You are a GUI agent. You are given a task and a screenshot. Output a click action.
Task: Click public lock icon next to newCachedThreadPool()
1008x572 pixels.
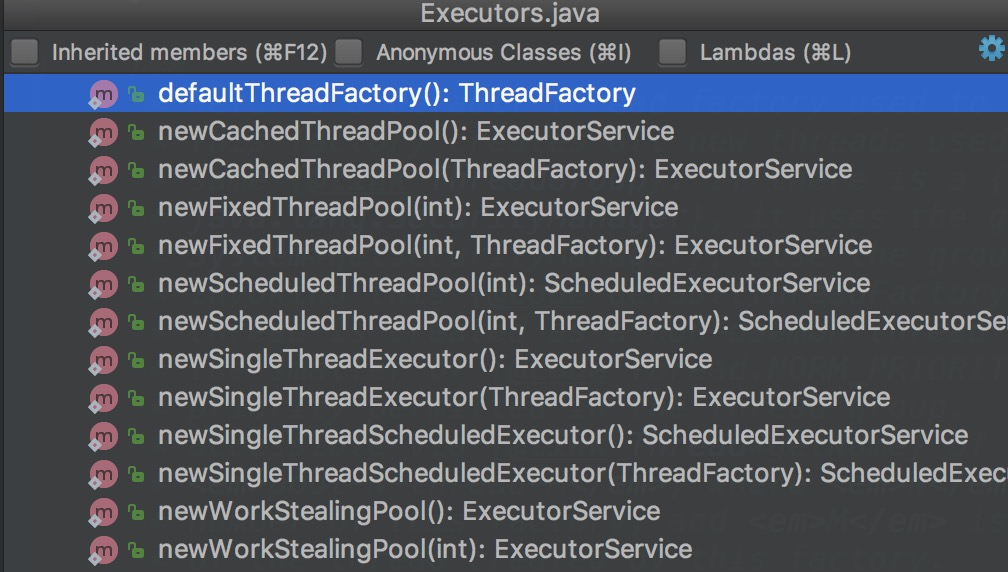tap(136, 132)
